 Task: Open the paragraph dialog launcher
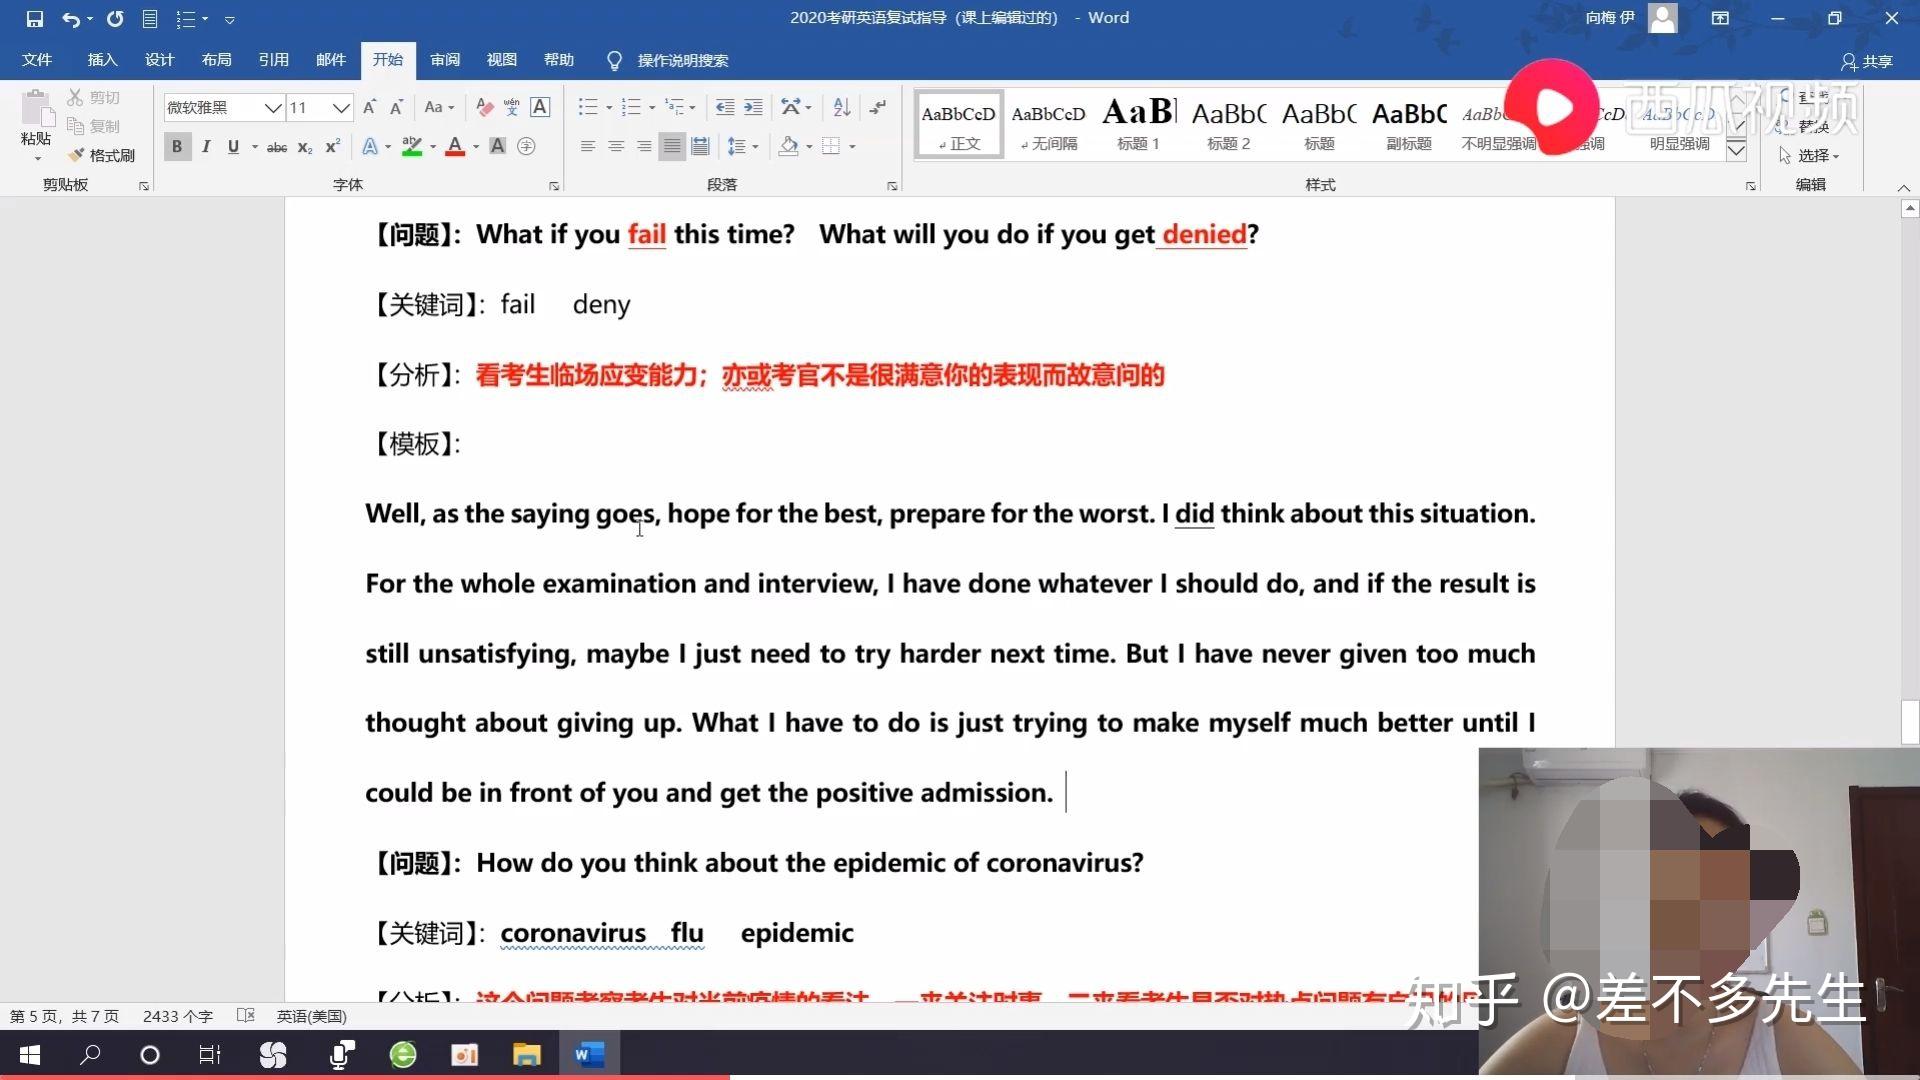[x=892, y=186]
